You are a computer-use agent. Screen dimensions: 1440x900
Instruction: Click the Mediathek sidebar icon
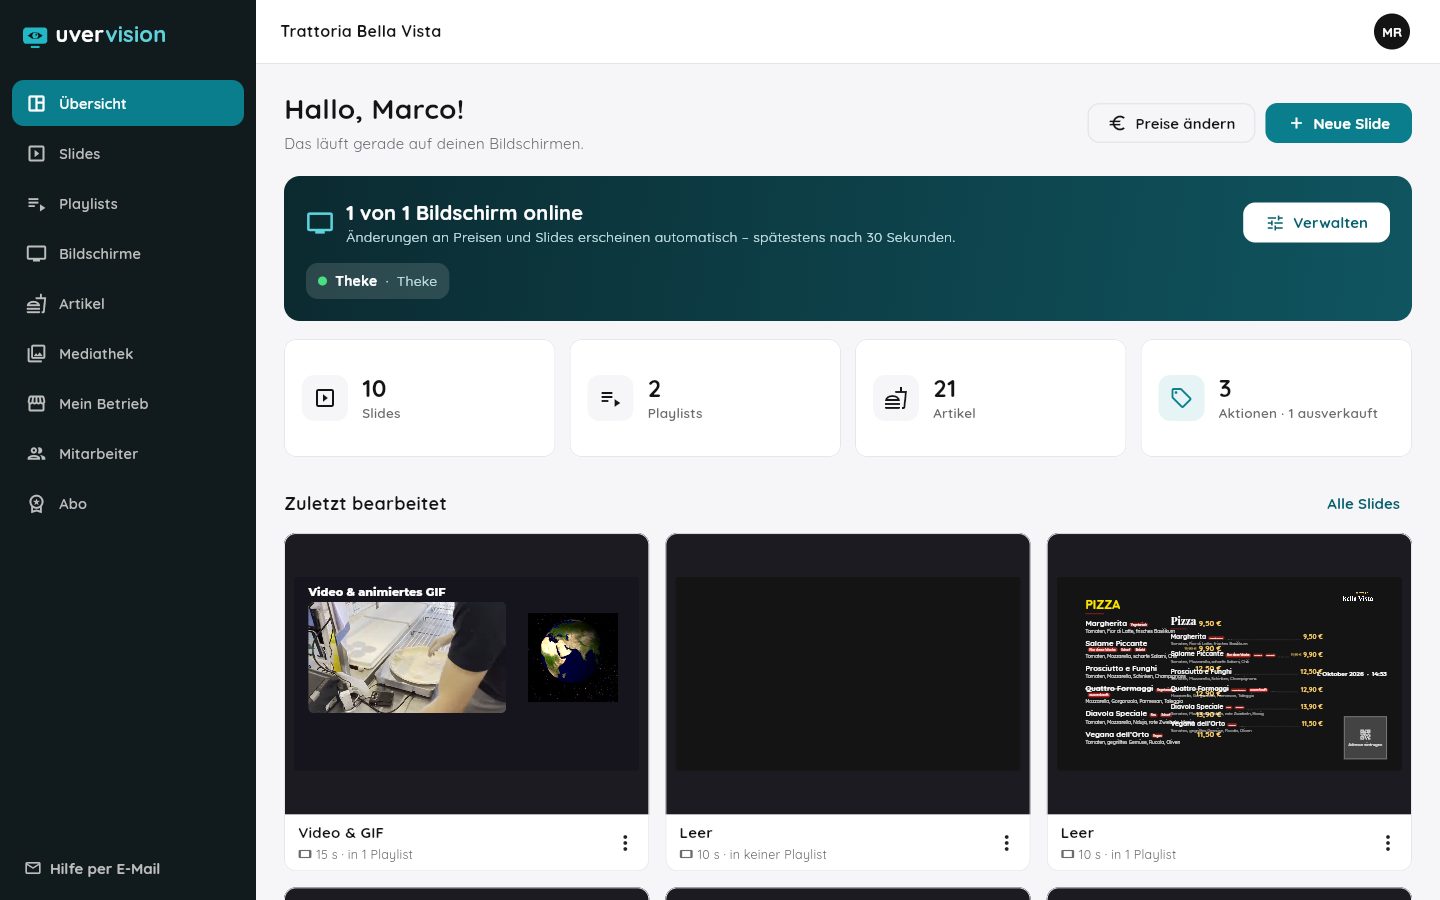36,353
